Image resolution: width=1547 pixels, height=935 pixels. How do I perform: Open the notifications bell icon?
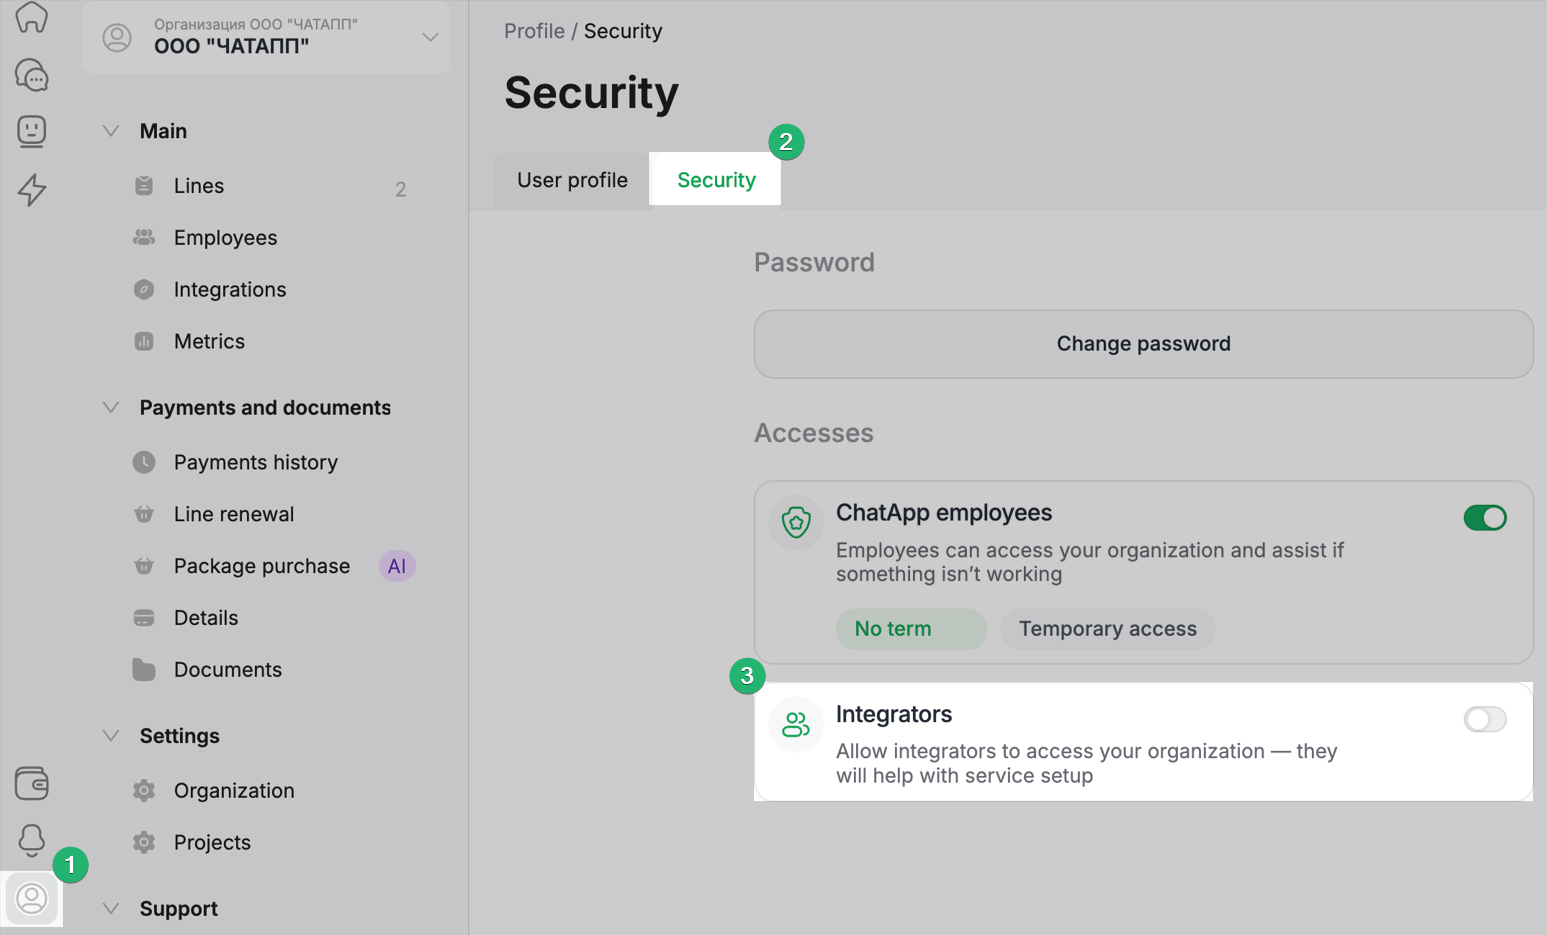[x=32, y=840]
